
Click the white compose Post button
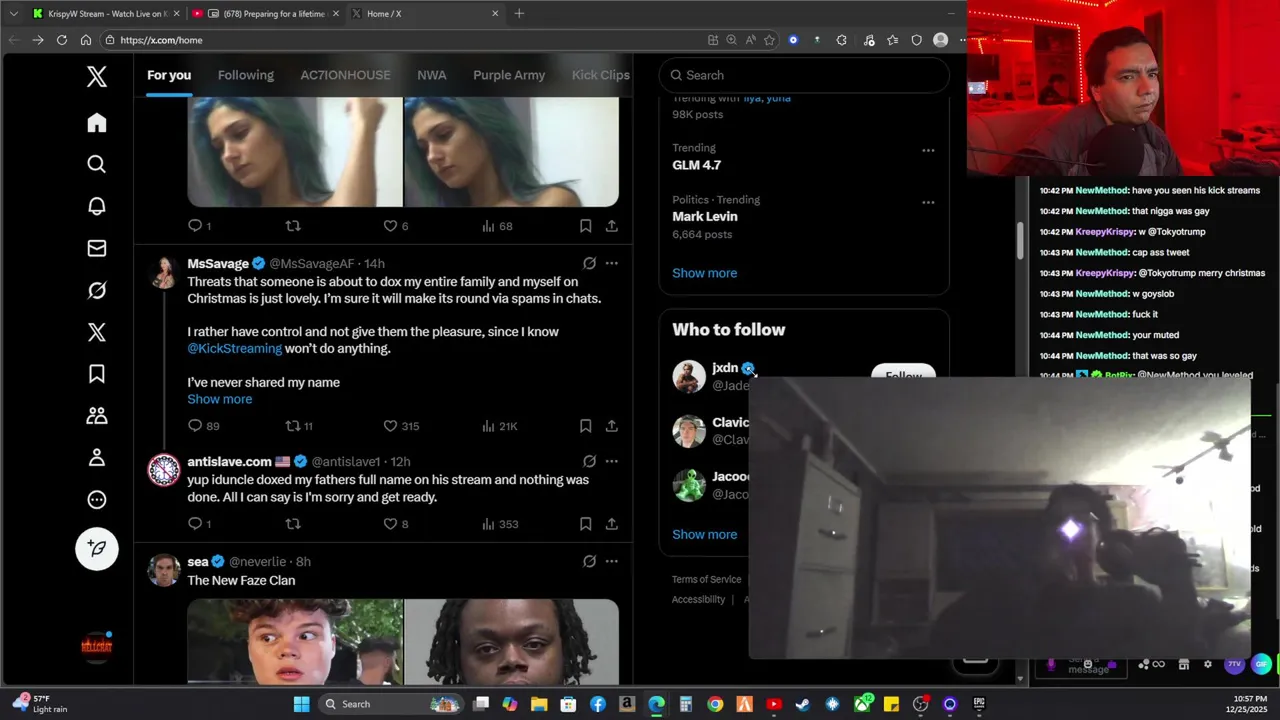click(x=97, y=548)
